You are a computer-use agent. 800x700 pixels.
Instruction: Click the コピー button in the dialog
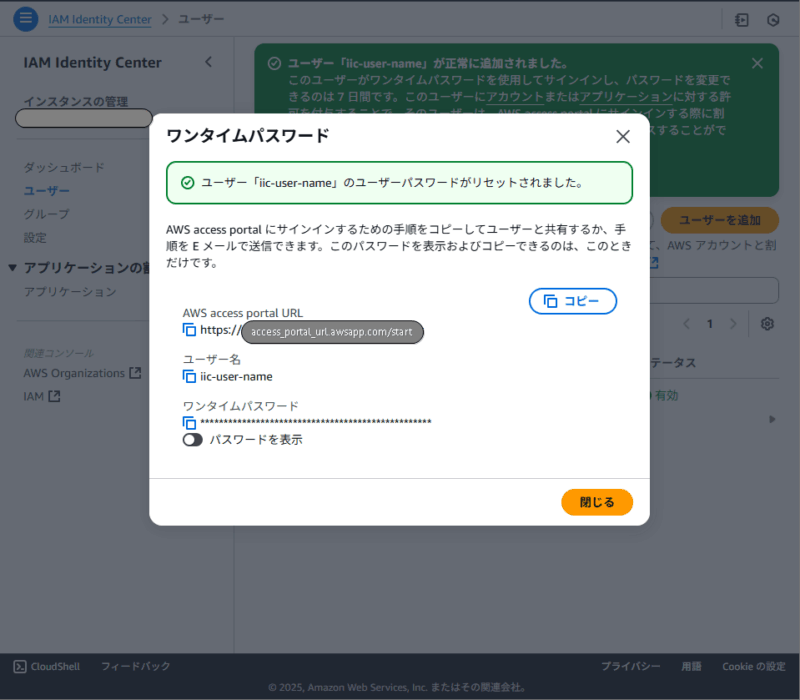click(x=572, y=301)
